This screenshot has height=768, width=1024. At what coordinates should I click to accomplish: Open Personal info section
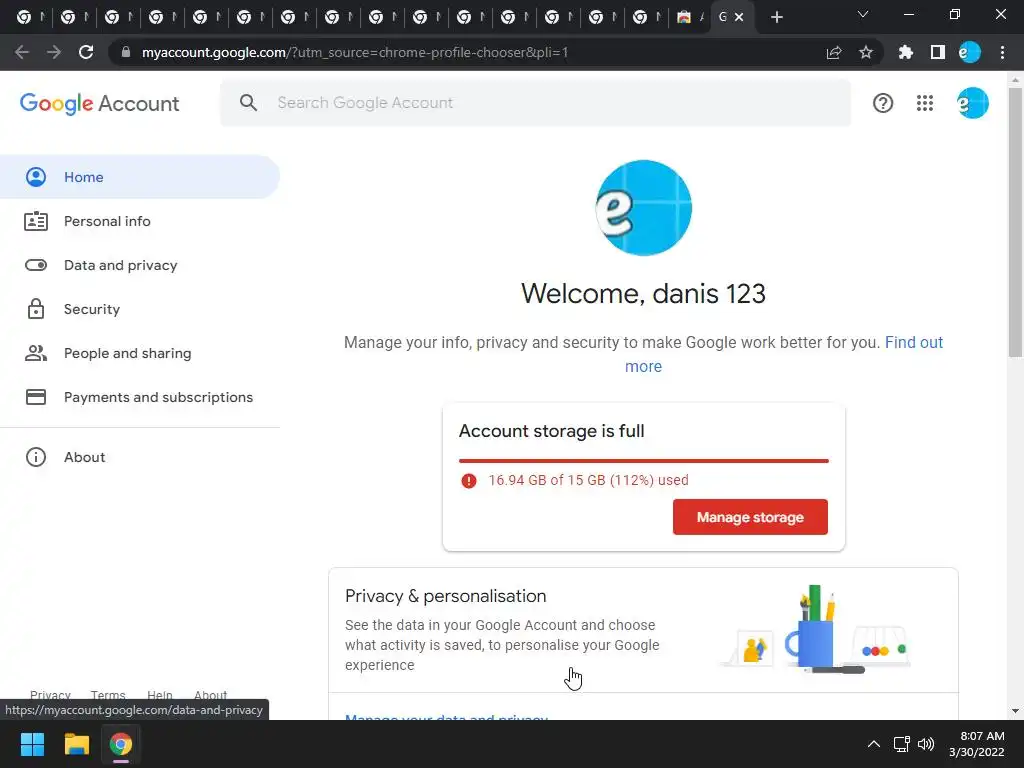[x=140, y=221]
